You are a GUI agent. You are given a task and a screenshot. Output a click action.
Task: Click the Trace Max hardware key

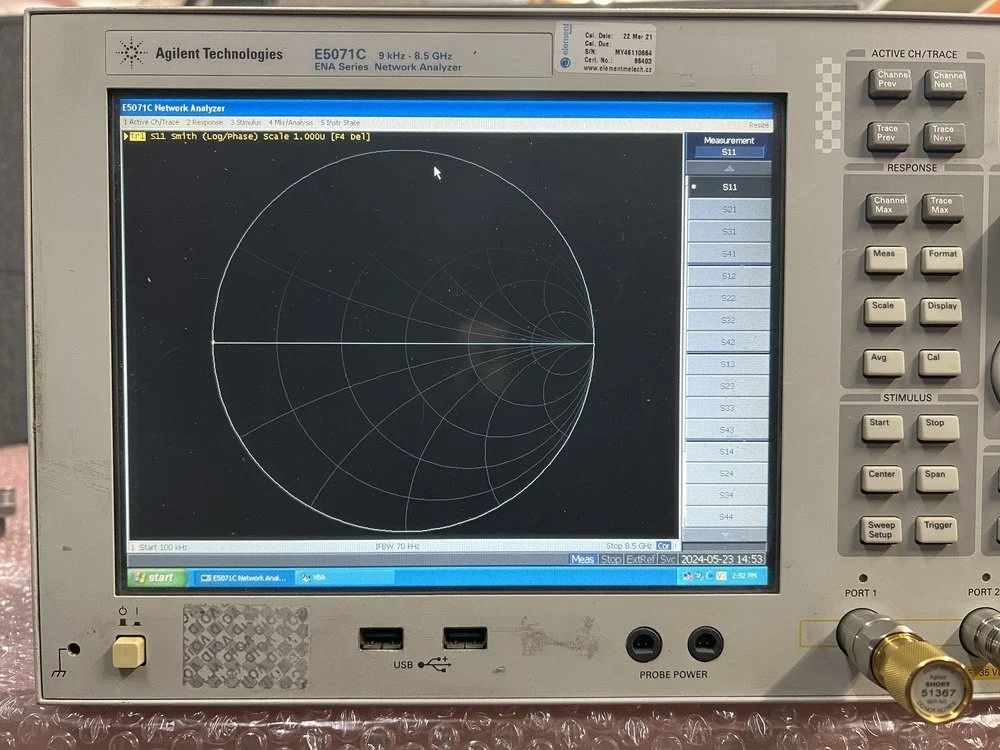pyautogui.click(x=942, y=209)
